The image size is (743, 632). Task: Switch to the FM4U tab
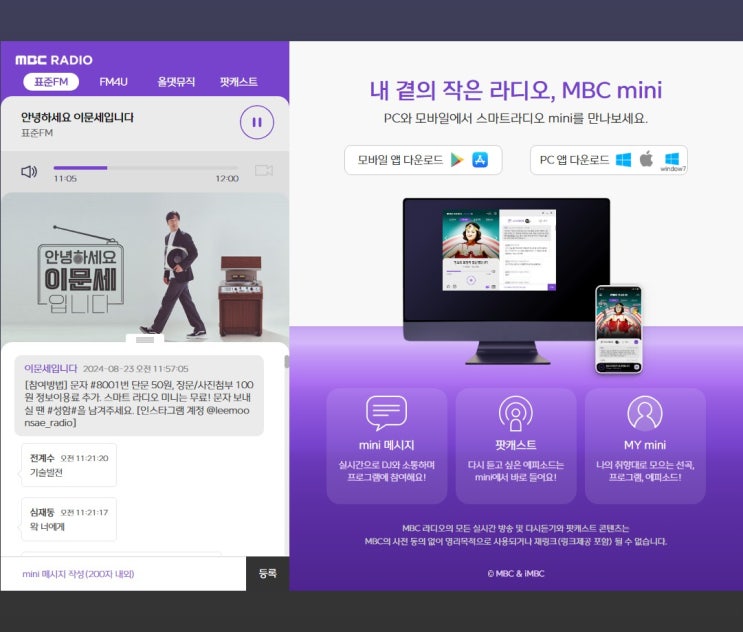(113, 81)
